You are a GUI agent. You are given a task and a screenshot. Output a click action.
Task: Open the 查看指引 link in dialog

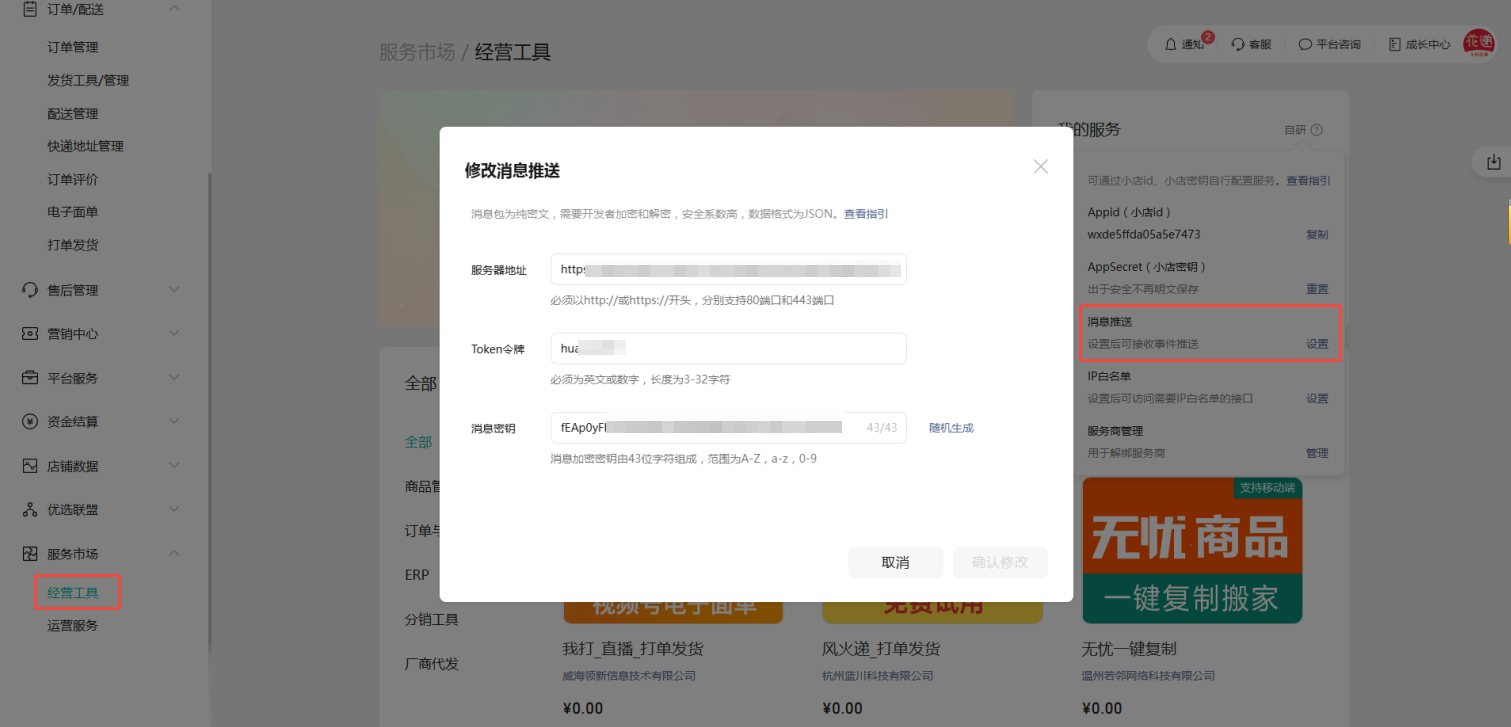coord(866,214)
